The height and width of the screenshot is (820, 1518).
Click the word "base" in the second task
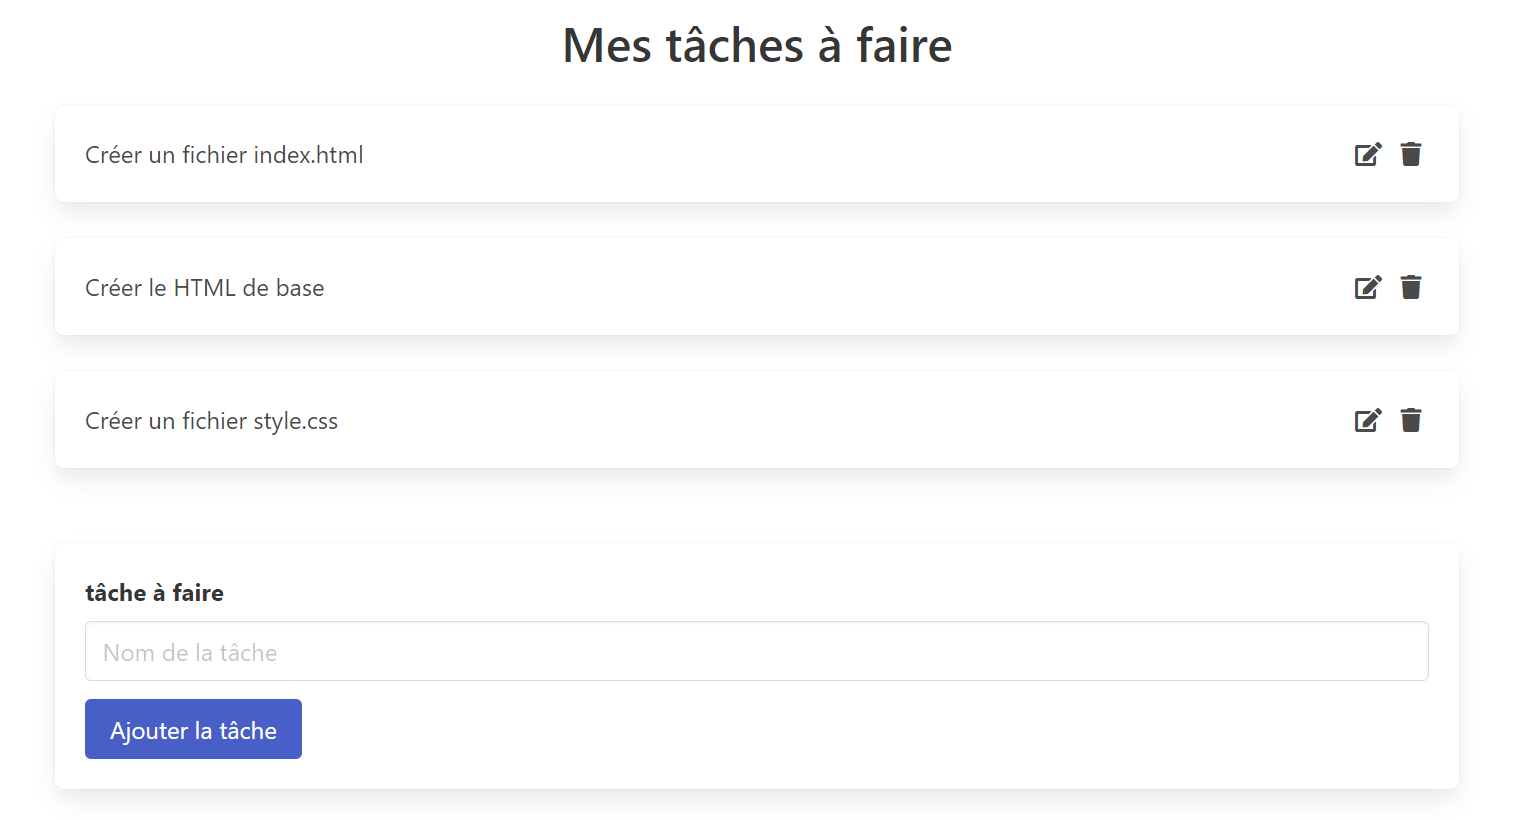tap(300, 288)
